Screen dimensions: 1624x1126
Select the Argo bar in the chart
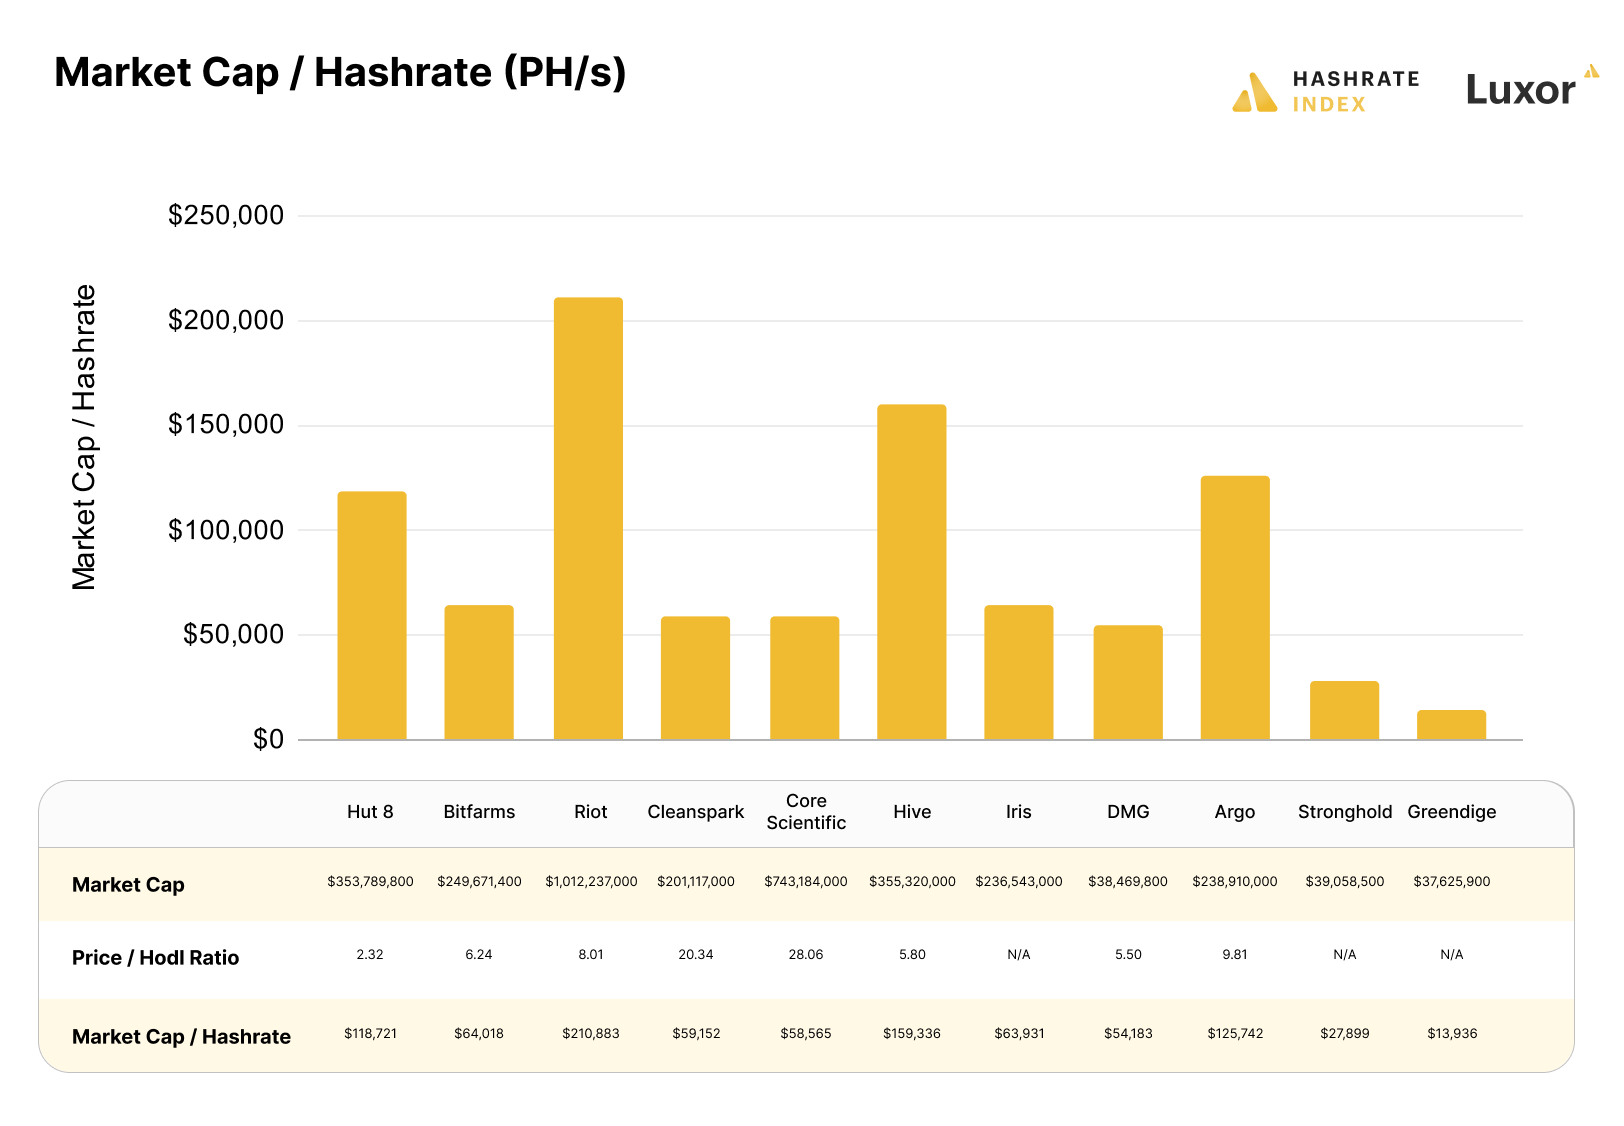[1235, 605]
